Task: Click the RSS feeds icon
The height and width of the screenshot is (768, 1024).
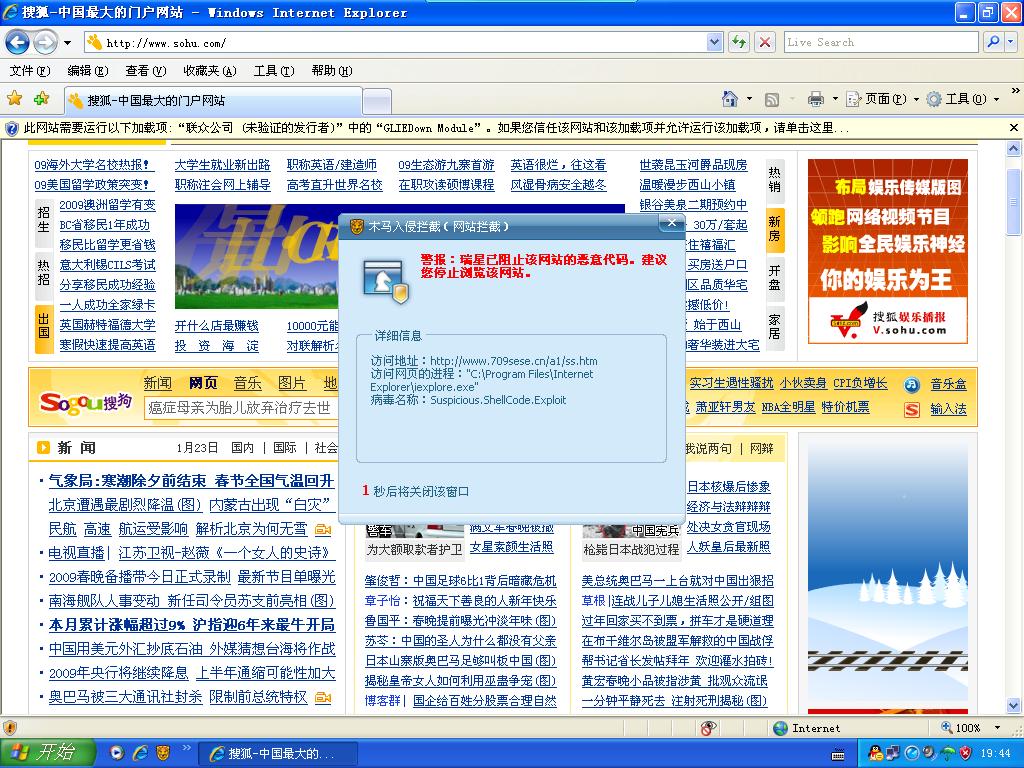Action: tap(771, 100)
